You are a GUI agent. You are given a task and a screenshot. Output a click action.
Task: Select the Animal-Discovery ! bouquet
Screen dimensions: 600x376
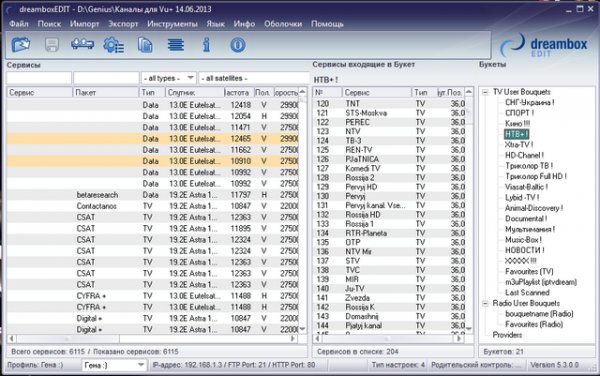tap(534, 208)
